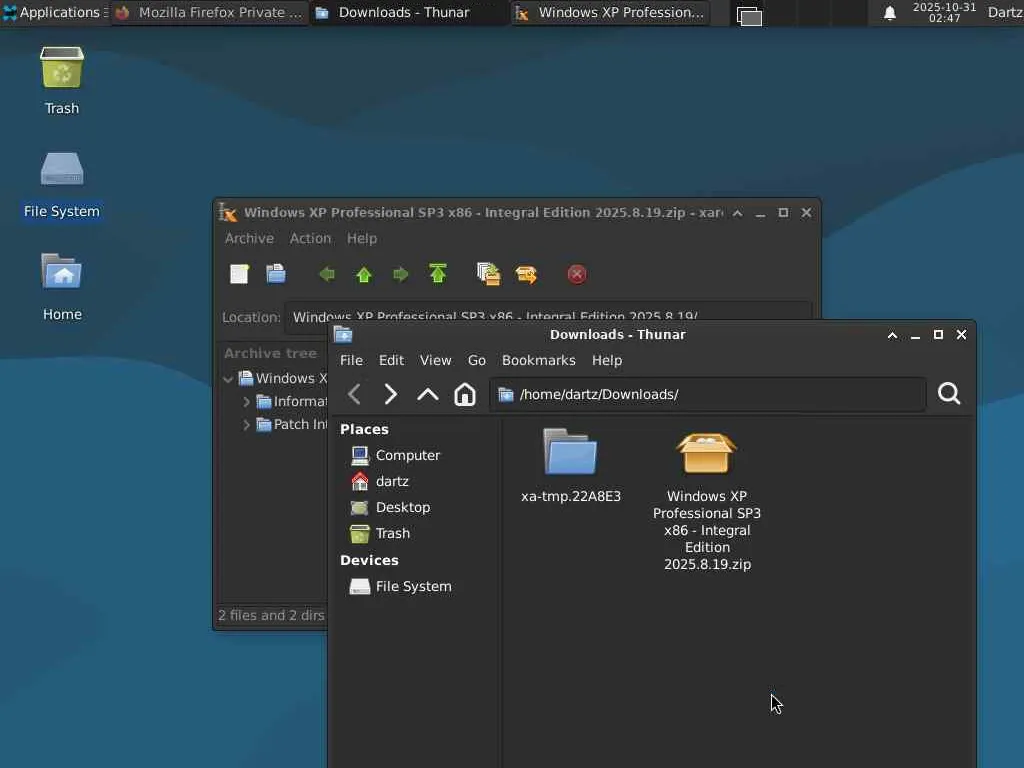Image resolution: width=1024 pixels, height=768 pixels.
Task: Click the Xarchiver status text '2 files and 2 dirs'
Action: [271, 615]
